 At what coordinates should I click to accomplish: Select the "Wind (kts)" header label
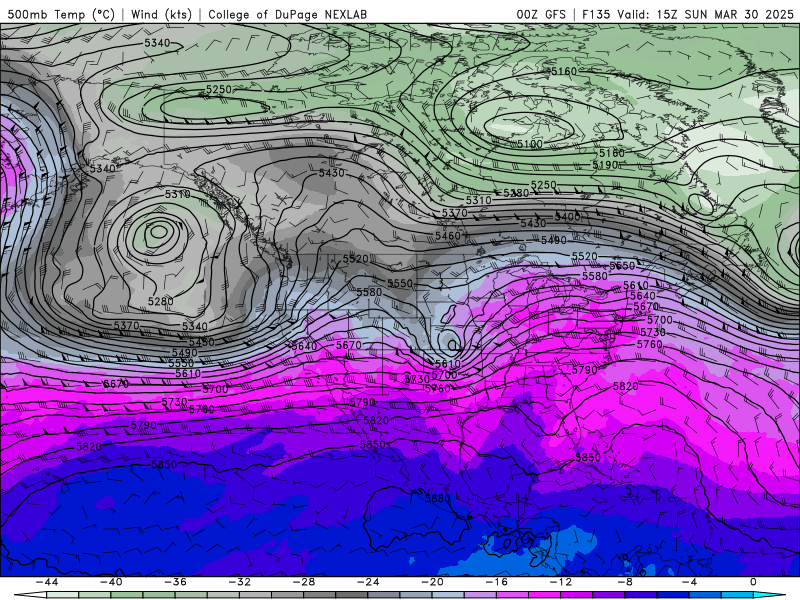[x=161, y=14]
